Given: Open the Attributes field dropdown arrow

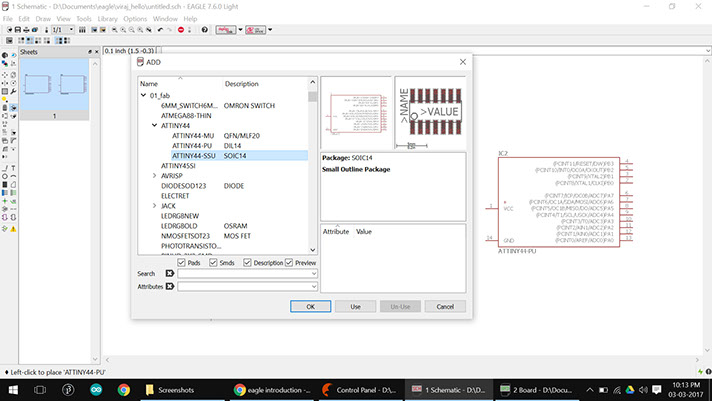Looking at the screenshot, I should [x=314, y=286].
